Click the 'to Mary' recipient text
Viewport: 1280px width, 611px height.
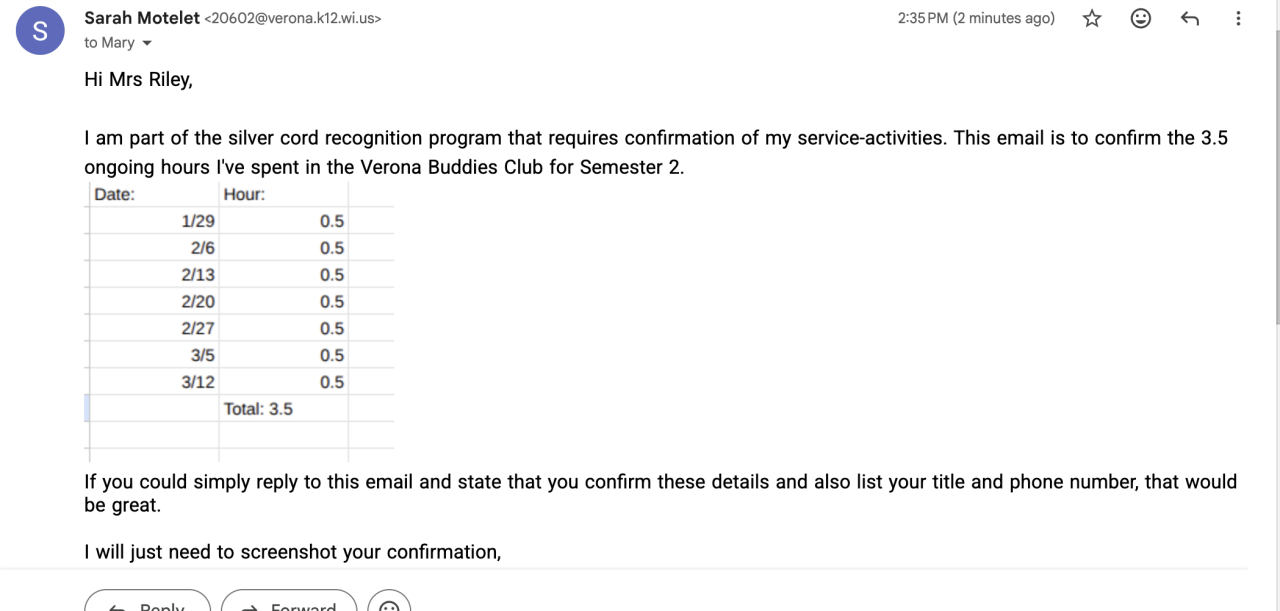pos(109,43)
